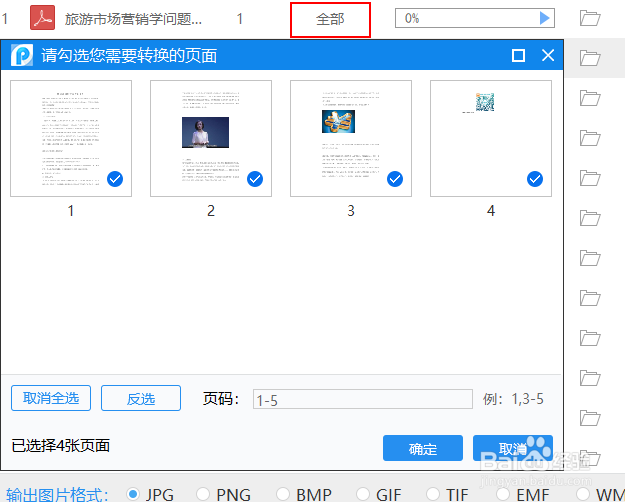The width and height of the screenshot is (625, 502).
Task: Choose BMP output format
Action: [283, 494]
